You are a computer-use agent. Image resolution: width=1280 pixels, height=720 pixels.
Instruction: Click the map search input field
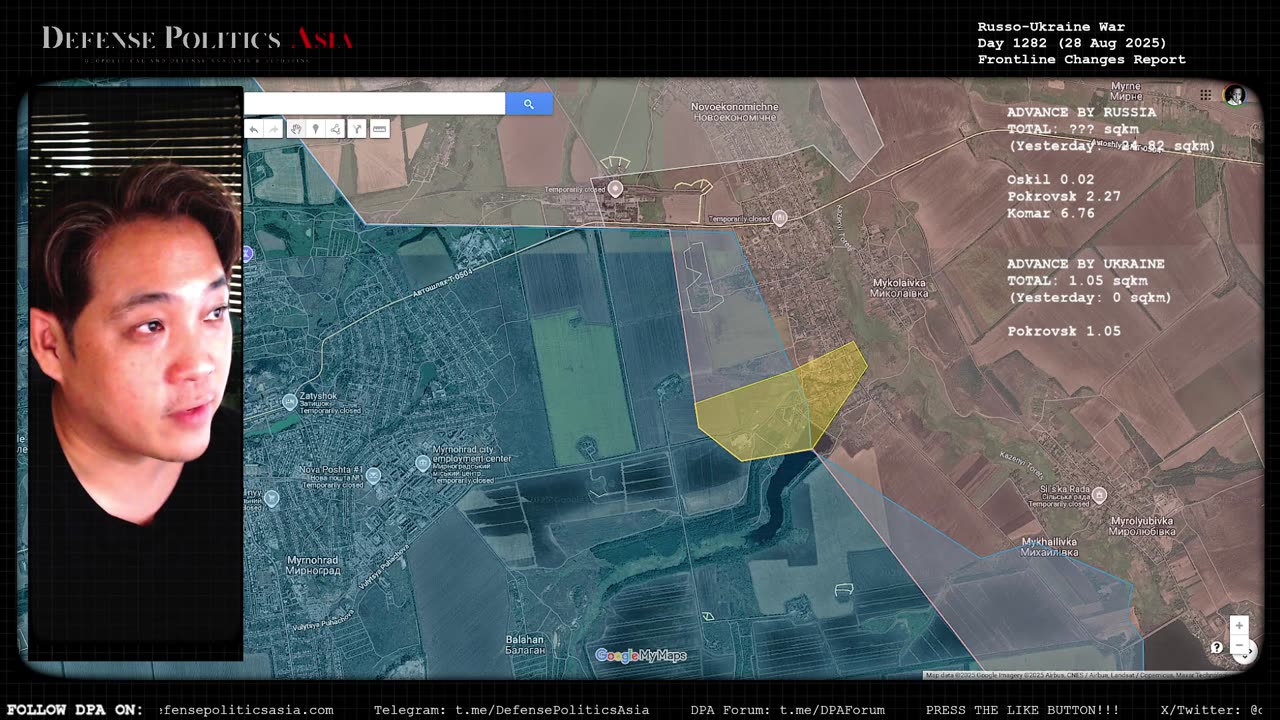[374, 104]
